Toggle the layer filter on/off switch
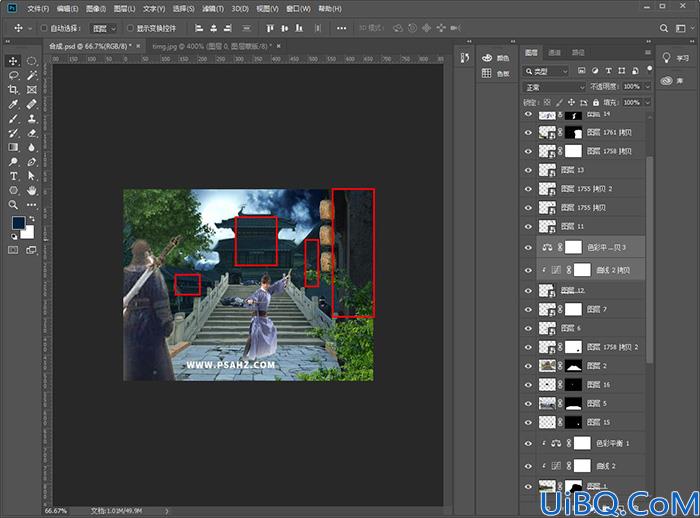This screenshot has width=700, height=518. pos(650,69)
